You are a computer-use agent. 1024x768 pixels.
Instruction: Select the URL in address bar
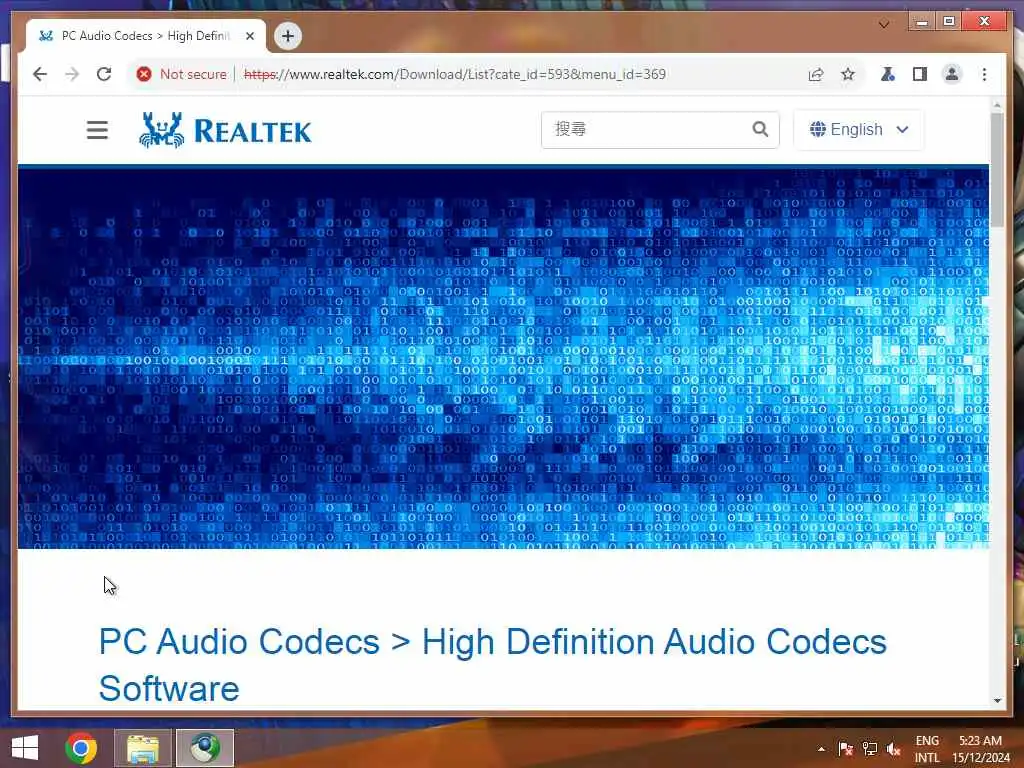(455, 74)
